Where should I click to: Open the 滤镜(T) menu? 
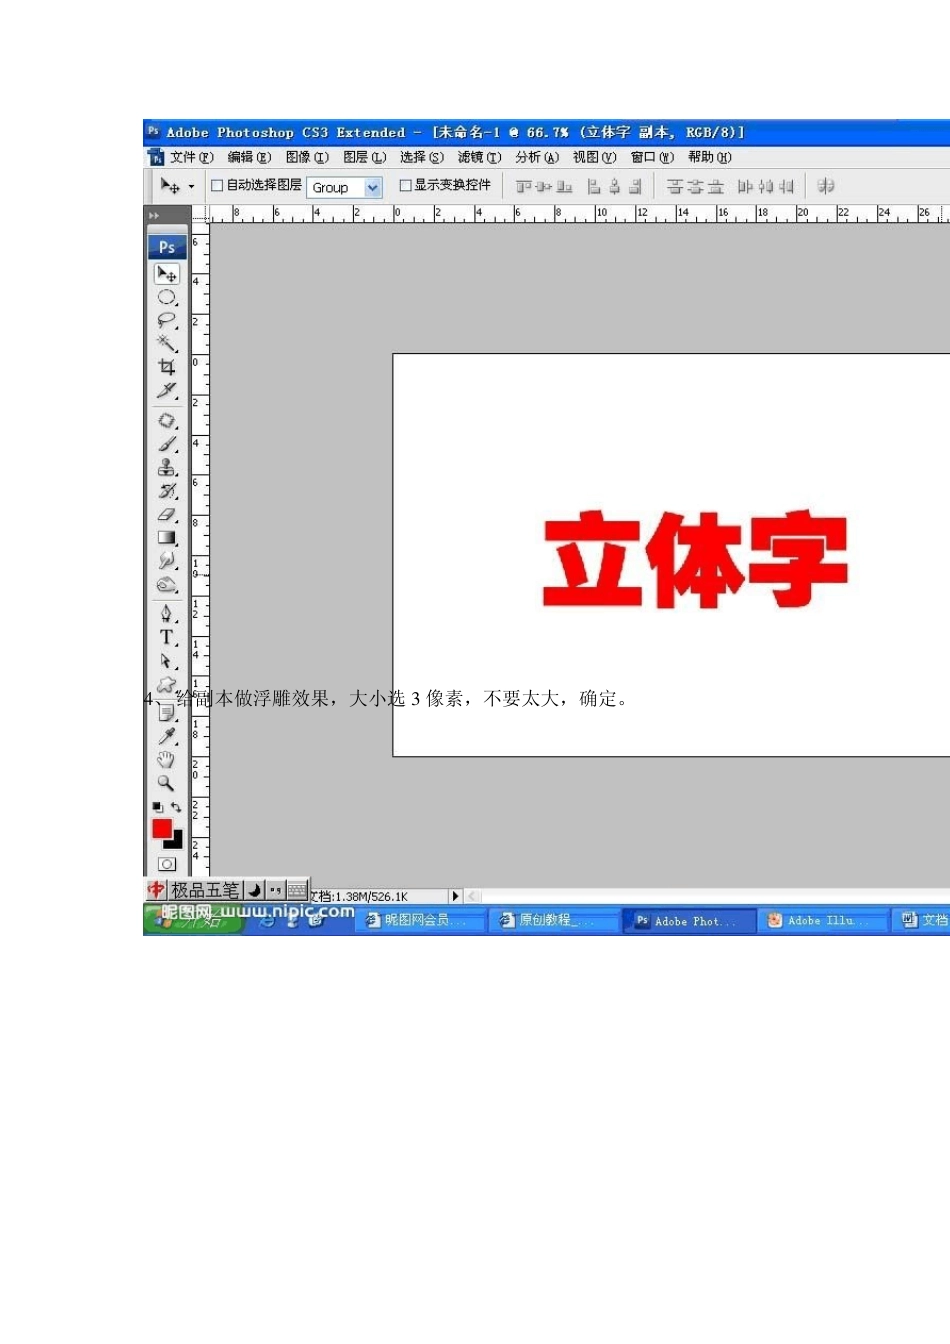tap(479, 157)
